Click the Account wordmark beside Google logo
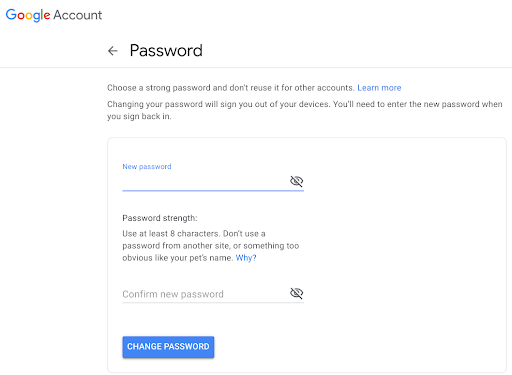This screenshot has height=375, width=512. (x=78, y=15)
